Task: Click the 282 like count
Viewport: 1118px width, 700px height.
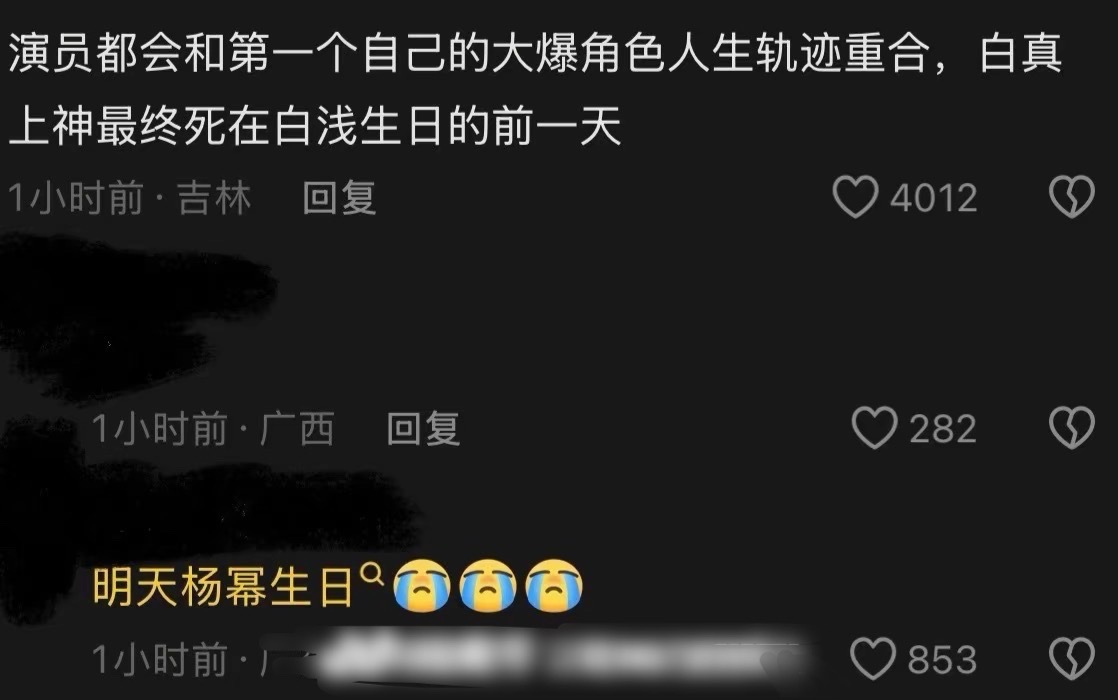Action: (943, 429)
